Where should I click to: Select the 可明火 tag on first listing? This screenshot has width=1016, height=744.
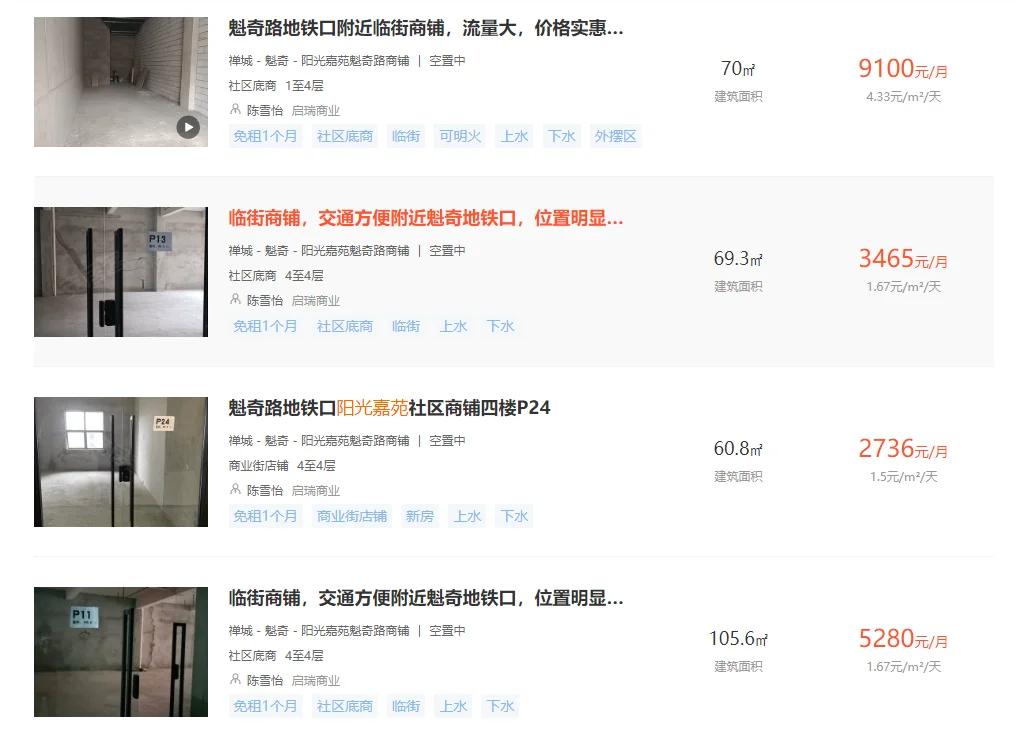click(460, 136)
